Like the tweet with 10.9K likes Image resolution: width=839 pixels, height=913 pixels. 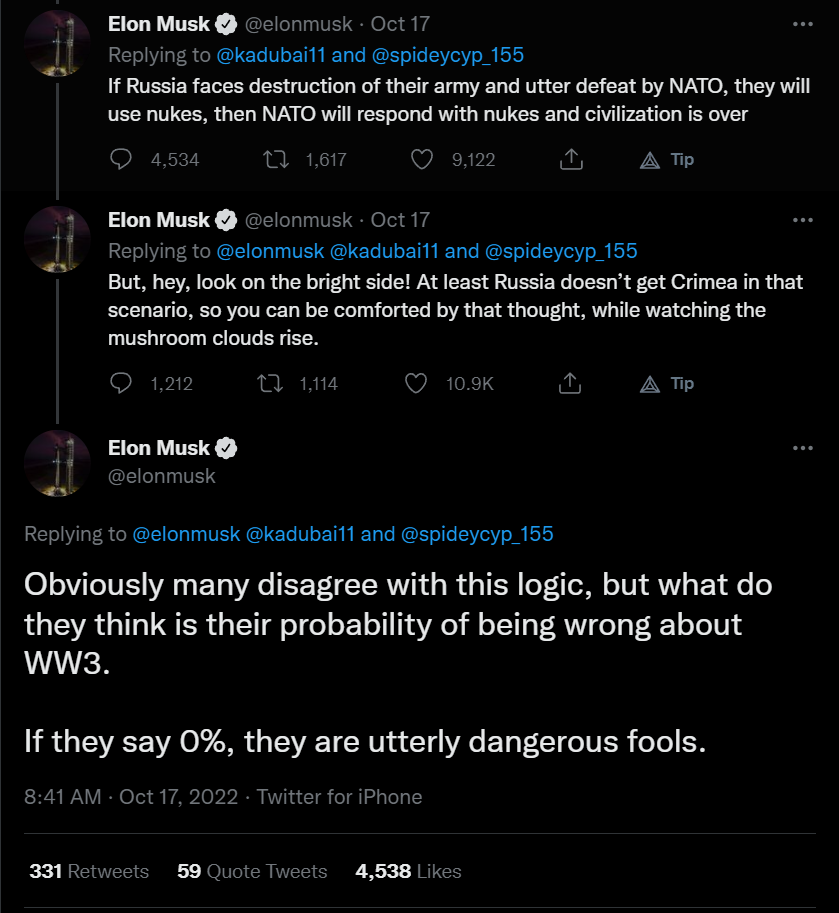(417, 383)
